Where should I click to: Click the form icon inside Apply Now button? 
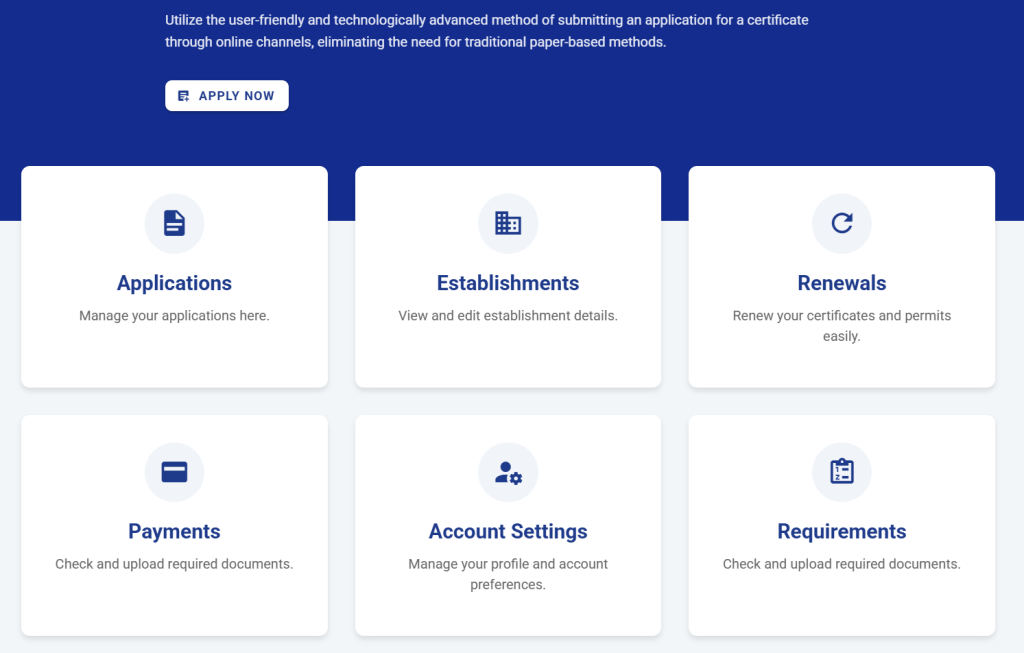(184, 96)
